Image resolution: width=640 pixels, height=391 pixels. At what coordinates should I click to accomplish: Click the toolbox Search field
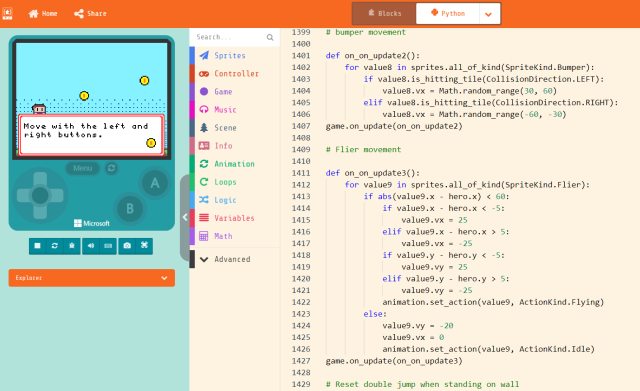point(229,37)
